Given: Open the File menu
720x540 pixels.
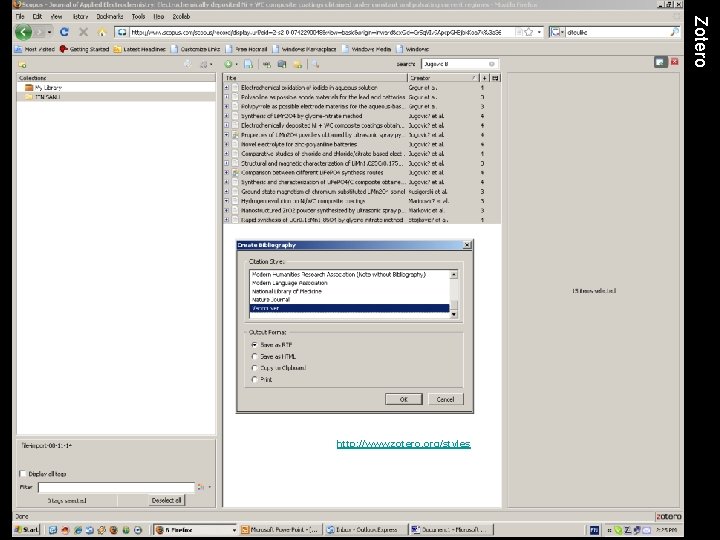Looking at the screenshot, I should point(20,17).
